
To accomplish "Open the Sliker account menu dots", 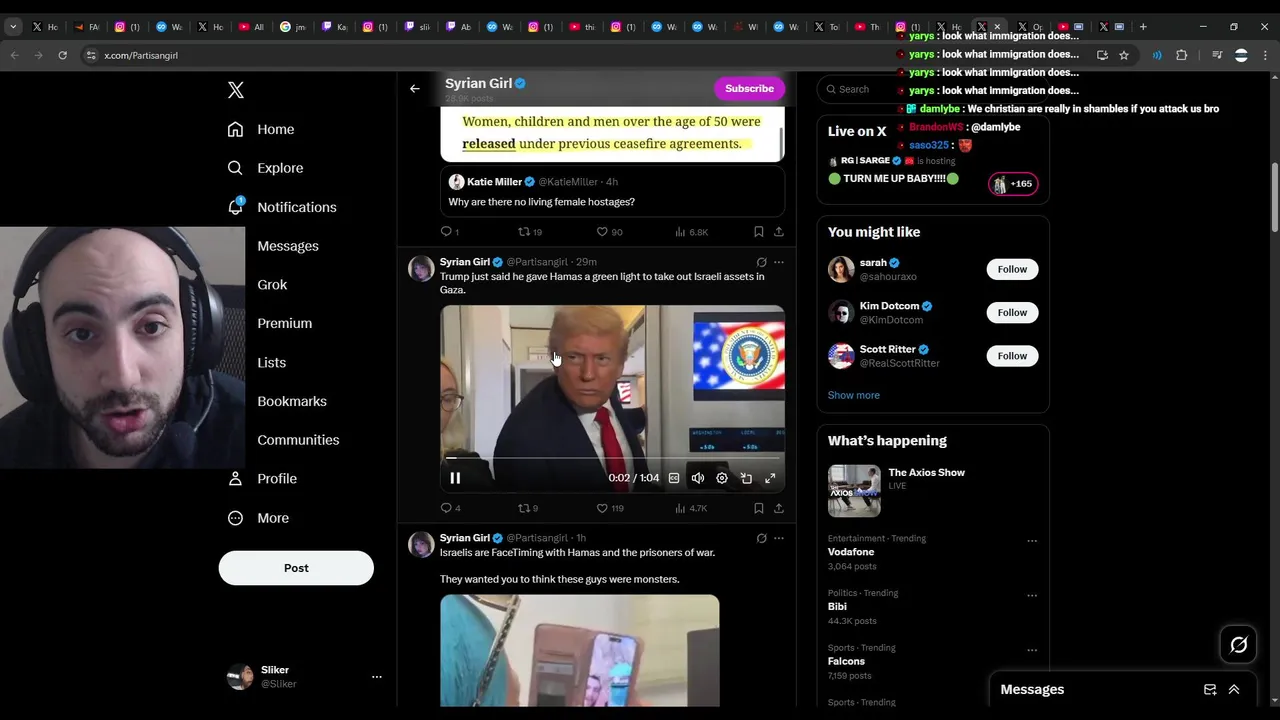I will [377, 677].
